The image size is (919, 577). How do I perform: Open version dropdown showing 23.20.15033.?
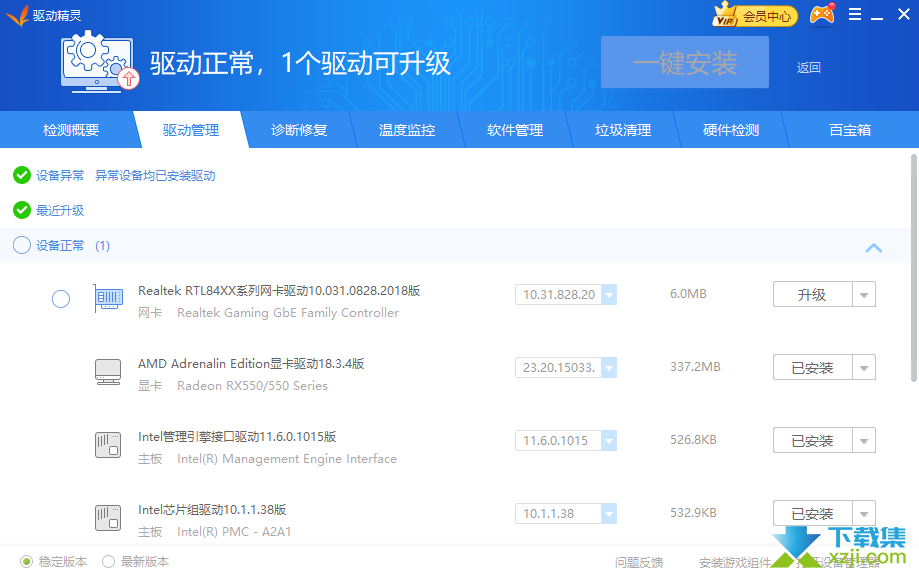tap(610, 368)
